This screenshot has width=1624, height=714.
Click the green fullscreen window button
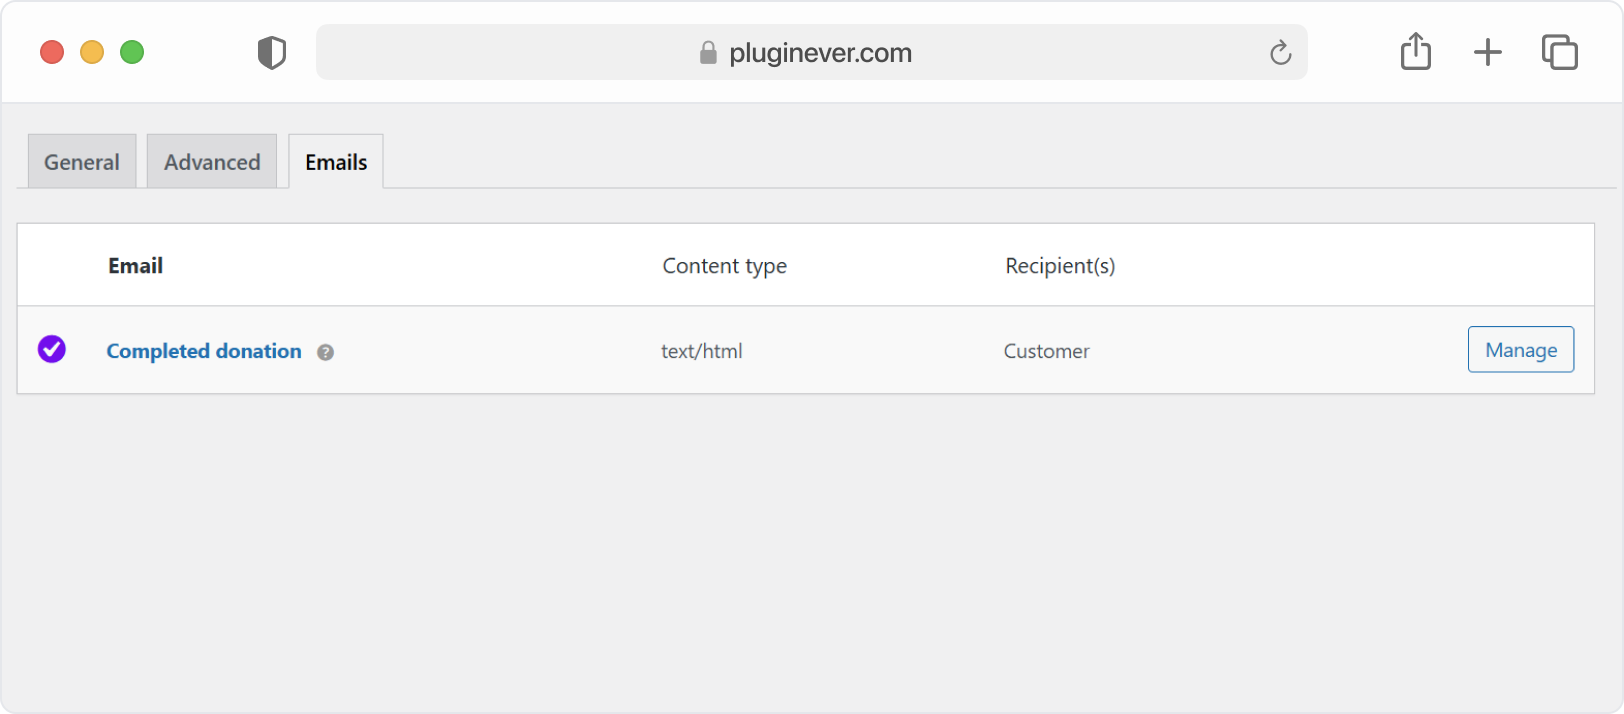click(132, 52)
